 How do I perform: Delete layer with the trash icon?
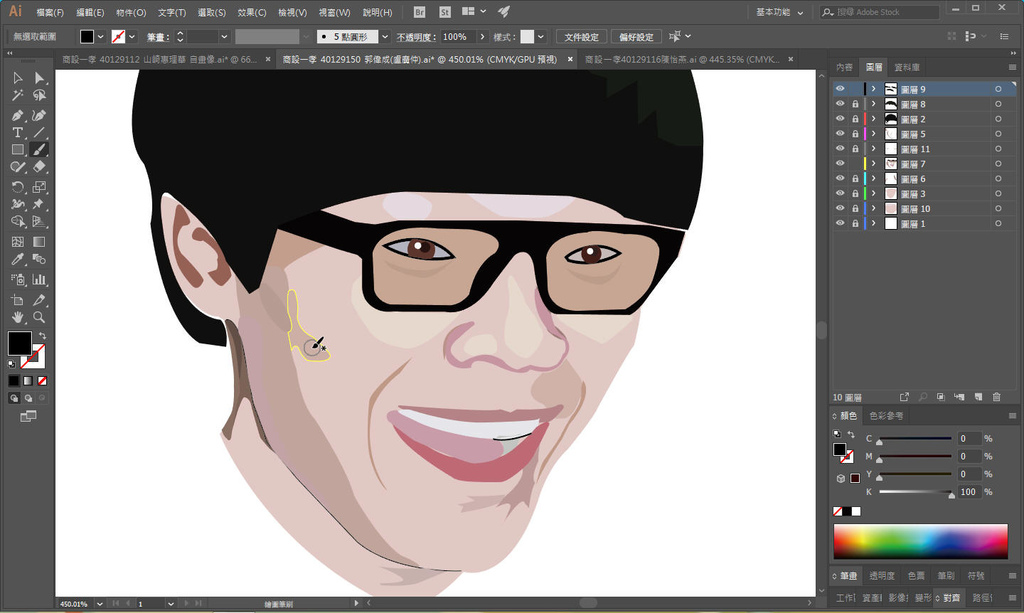(x=995, y=397)
